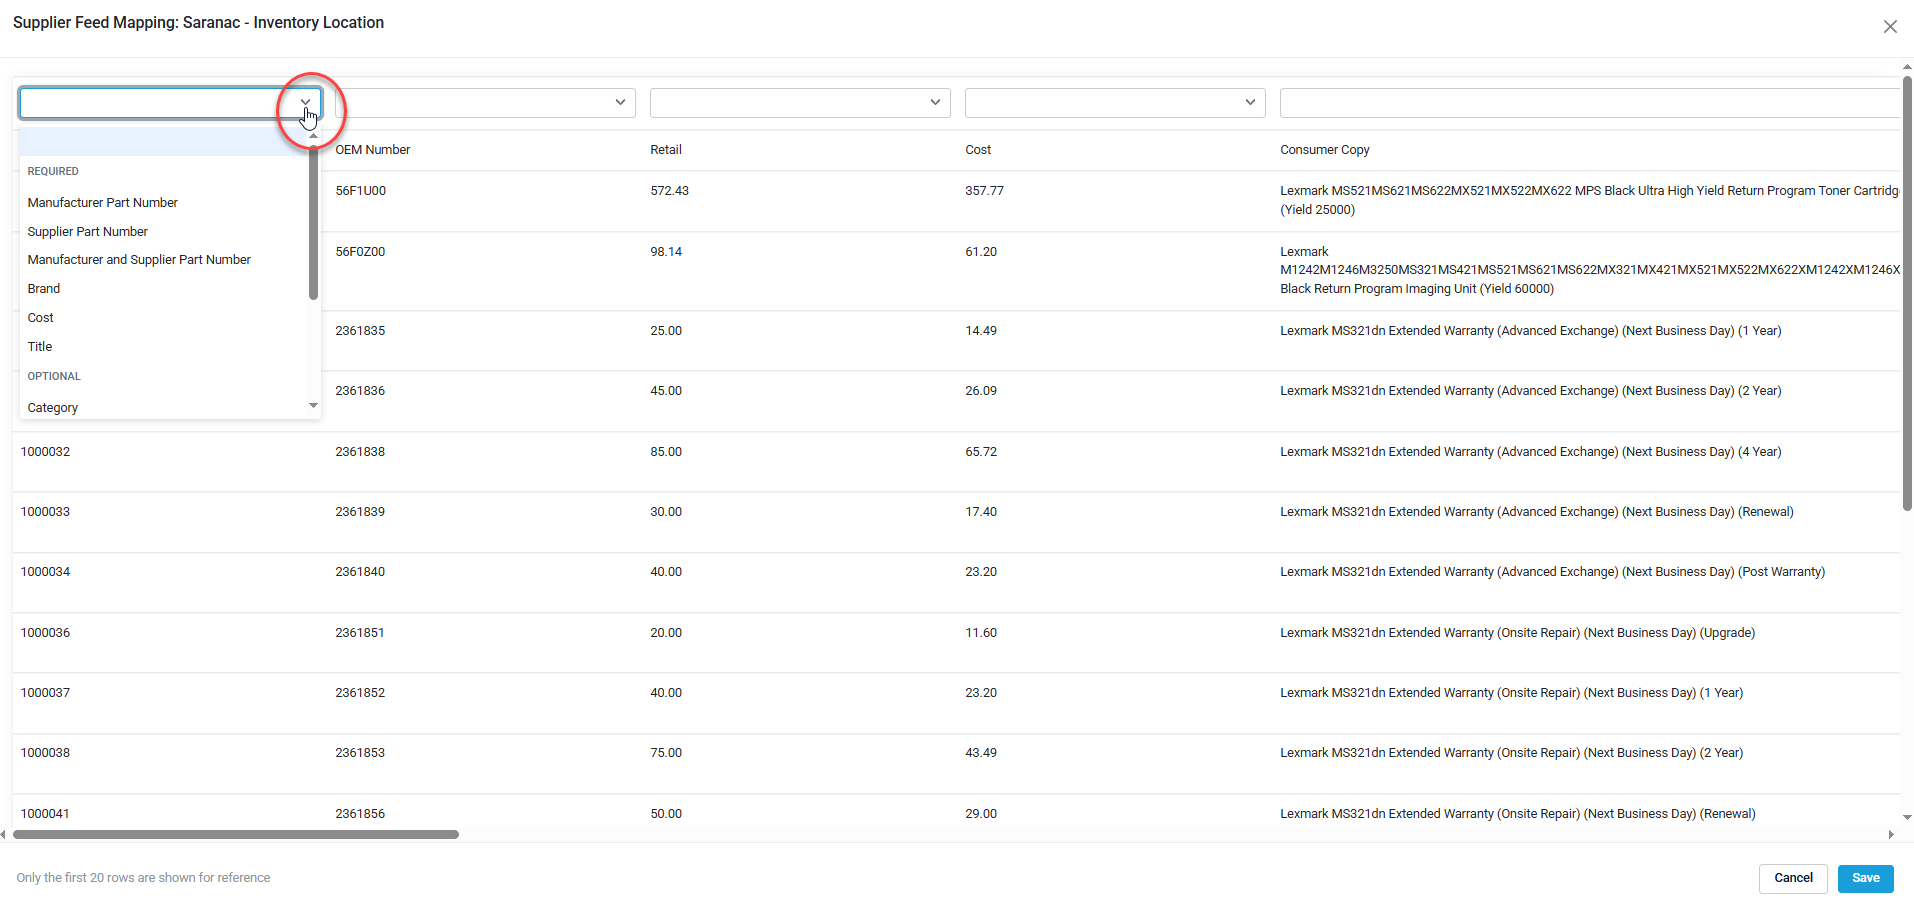Click retail value 98.14
This screenshot has width=1914, height=904.
tap(666, 252)
